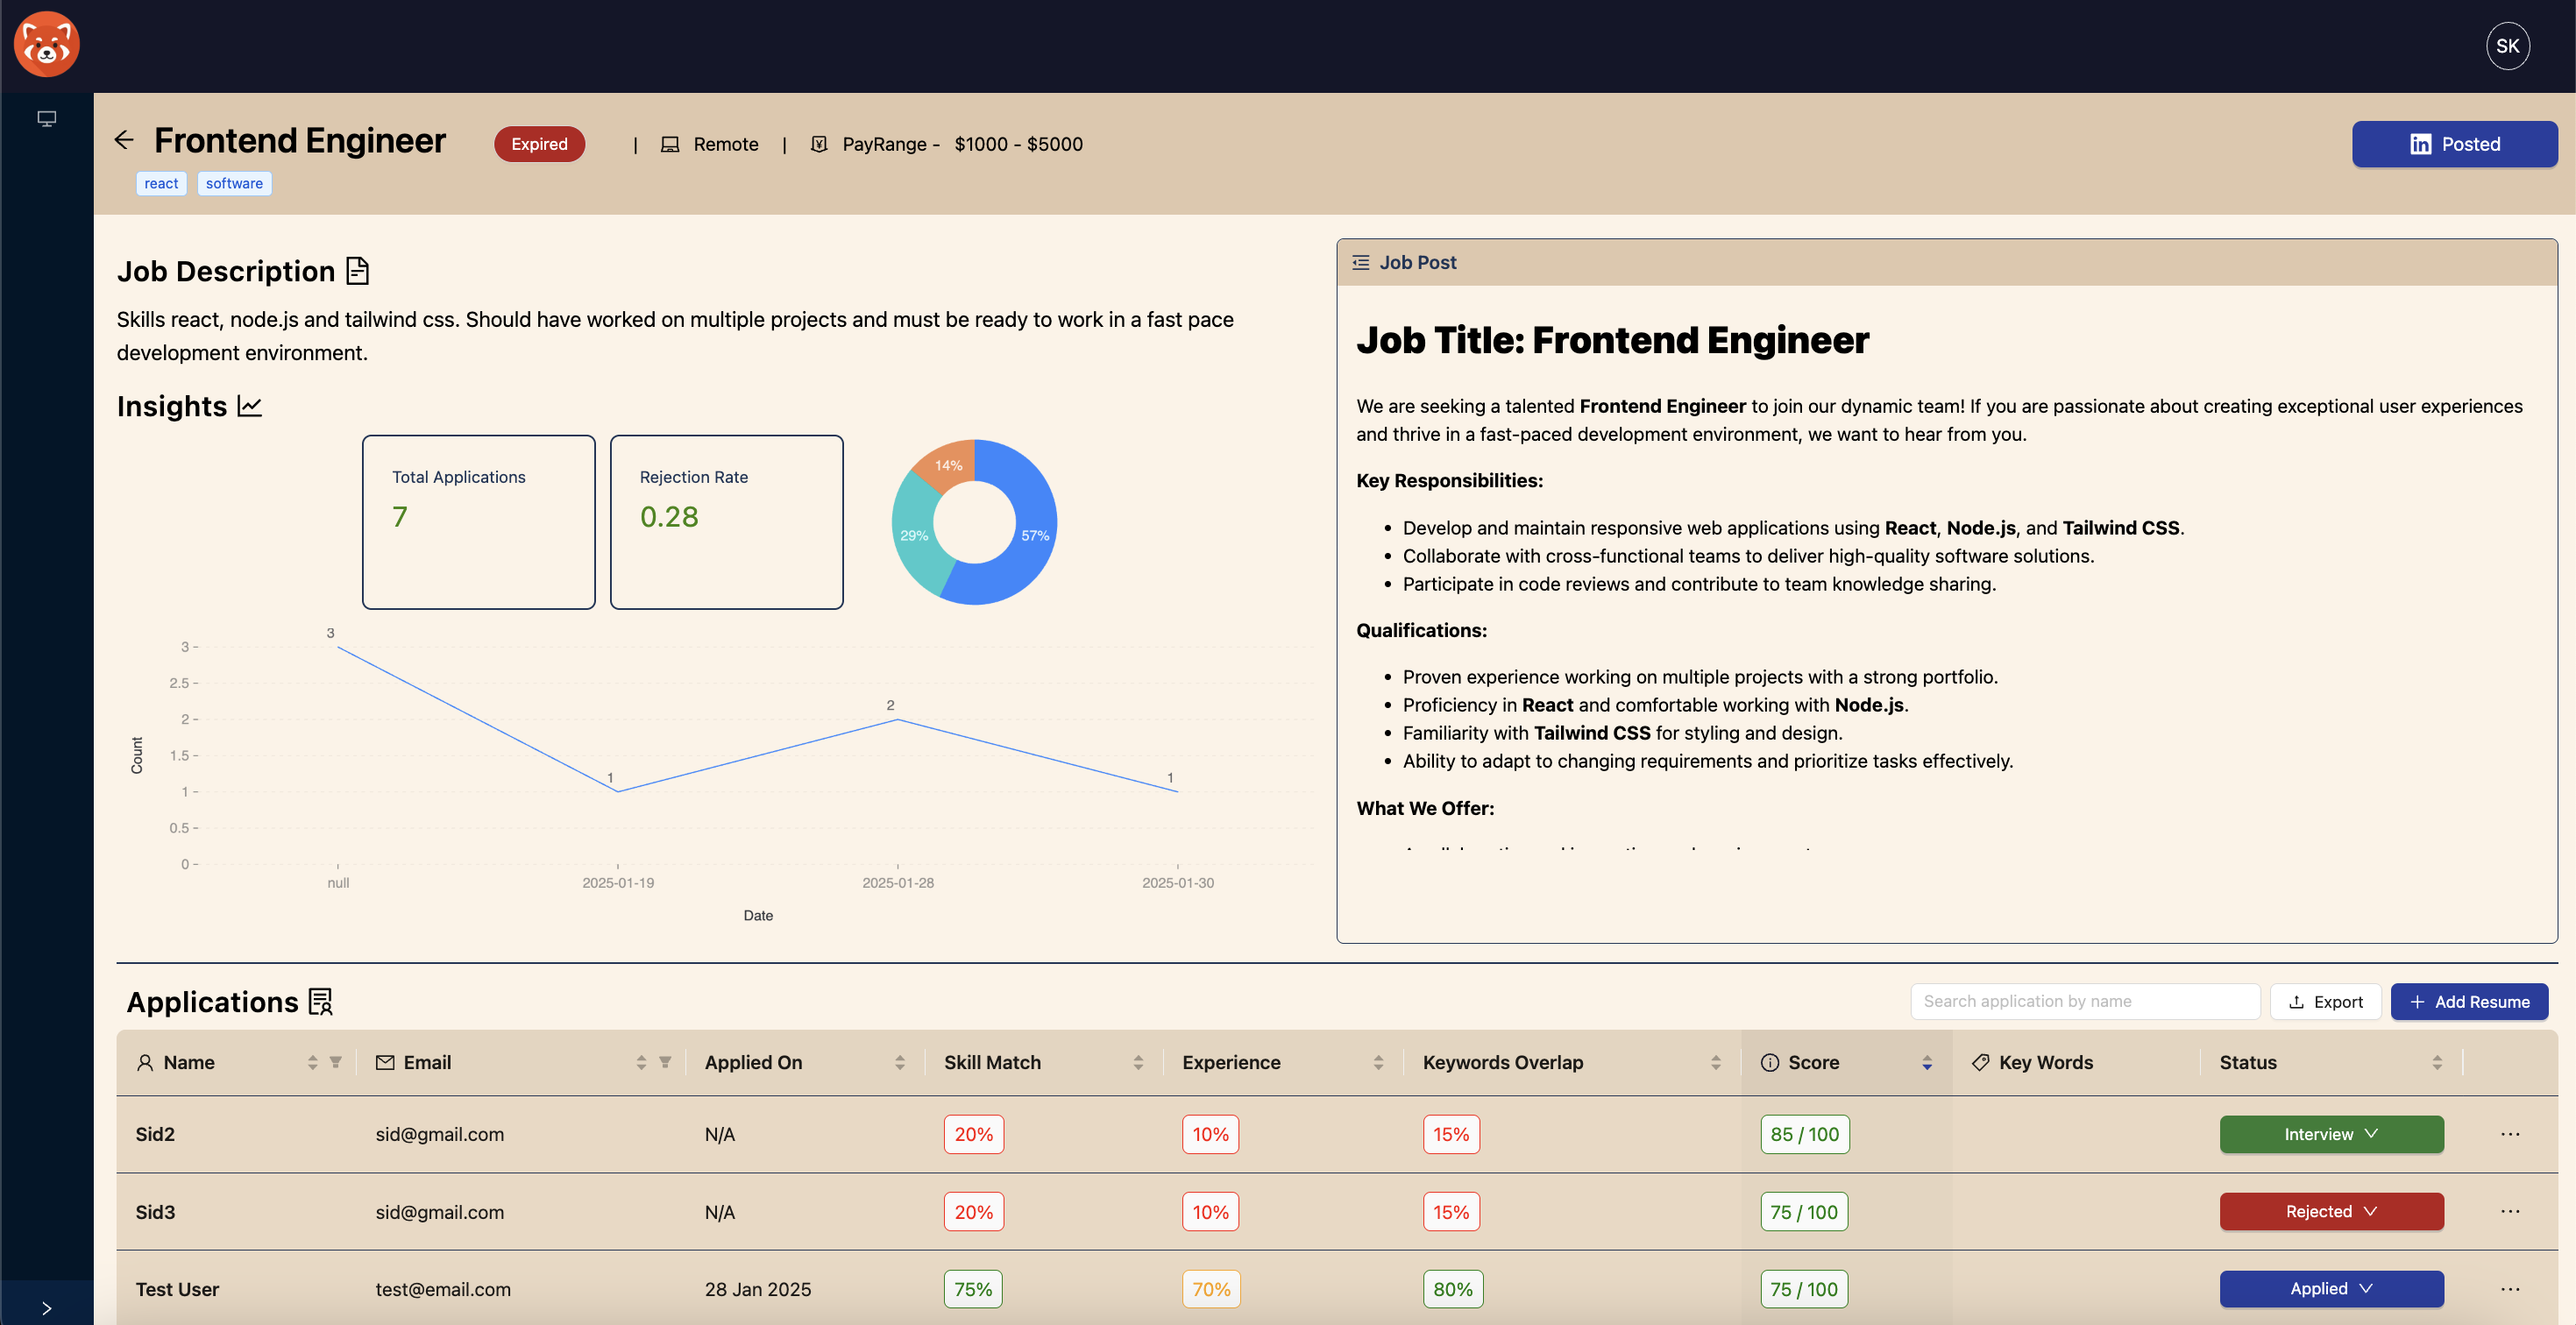The image size is (2576, 1325).
Task: Expand the sidebar with the bottom chevron
Action: tap(46, 1307)
